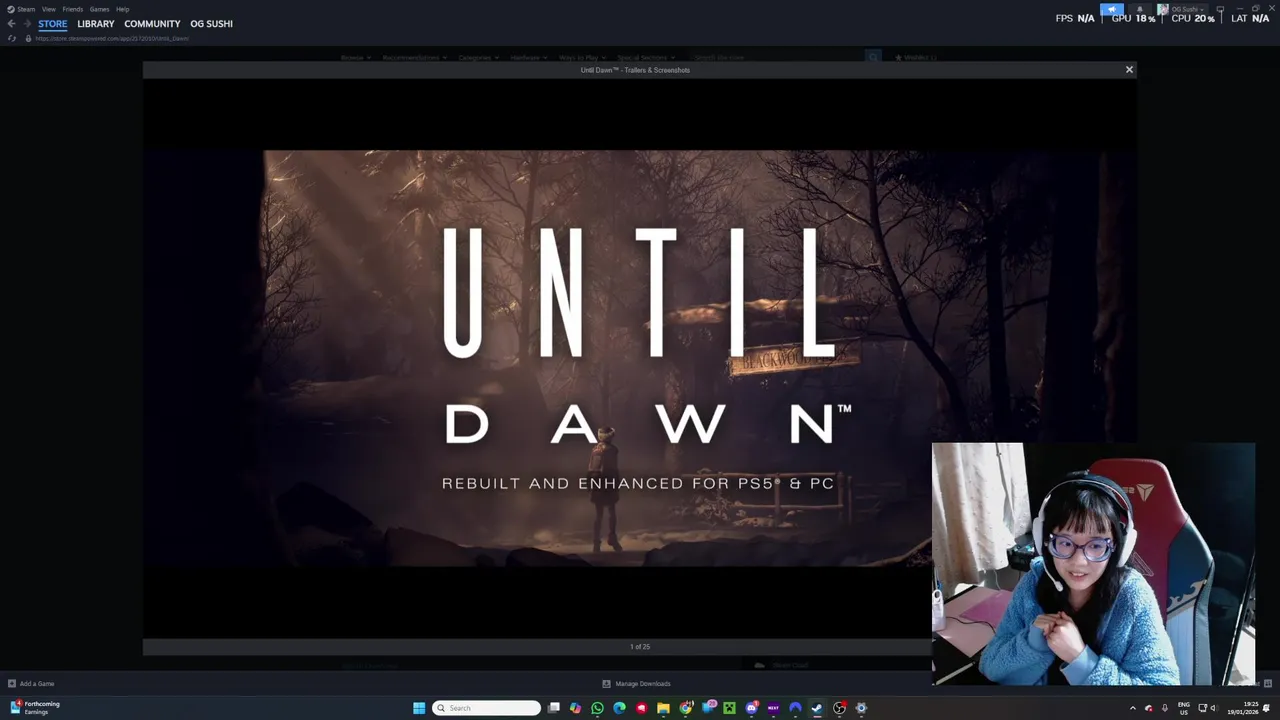Image resolution: width=1280 pixels, height=720 pixels.
Task: Go to the LIBRARY tab
Action: (x=96, y=24)
